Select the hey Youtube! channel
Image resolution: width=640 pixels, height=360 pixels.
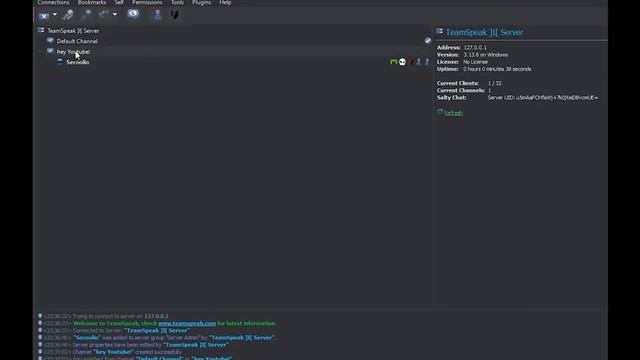[73, 52]
